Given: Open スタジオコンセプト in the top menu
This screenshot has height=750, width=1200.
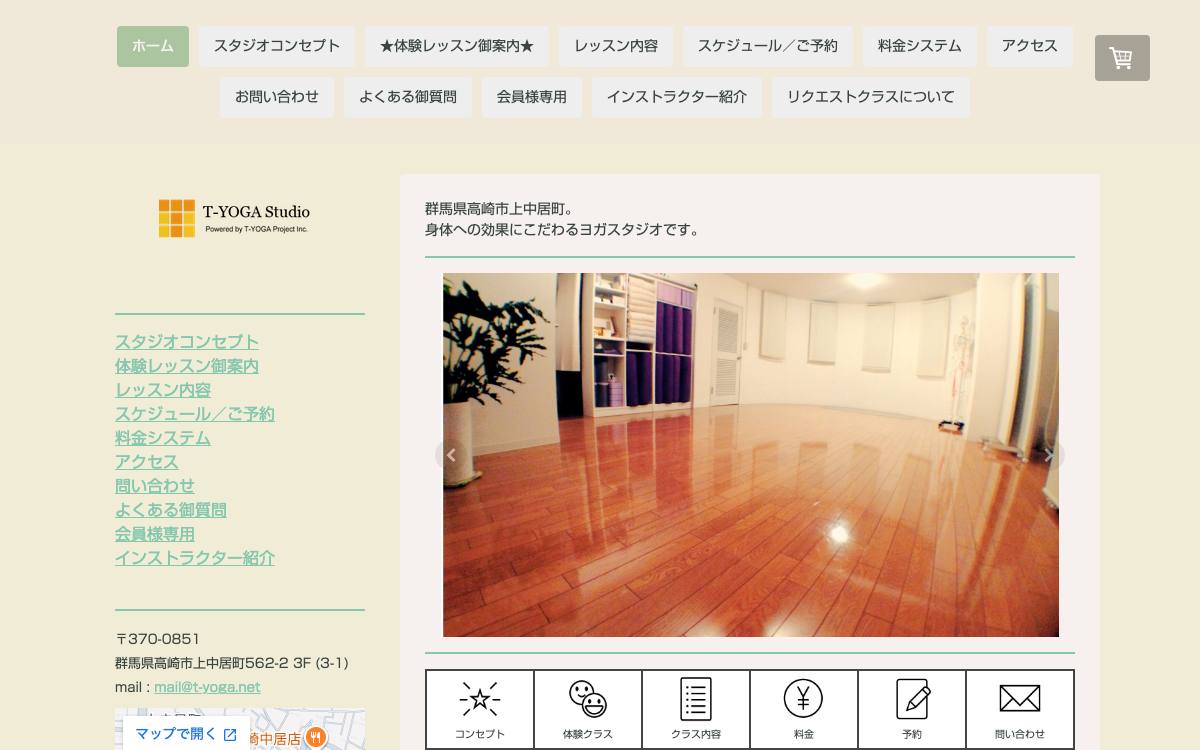Looking at the screenshot, I should pyautogui.click(x=277, y=46).
